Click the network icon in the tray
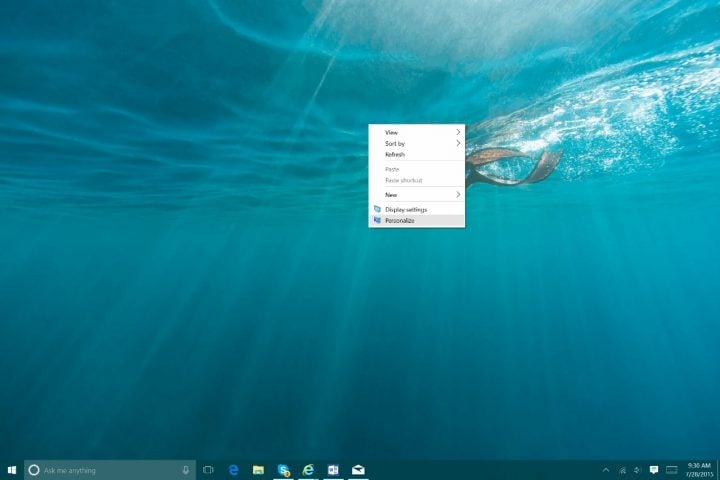Viewport: 720px width, 480px height. point(623,470)
